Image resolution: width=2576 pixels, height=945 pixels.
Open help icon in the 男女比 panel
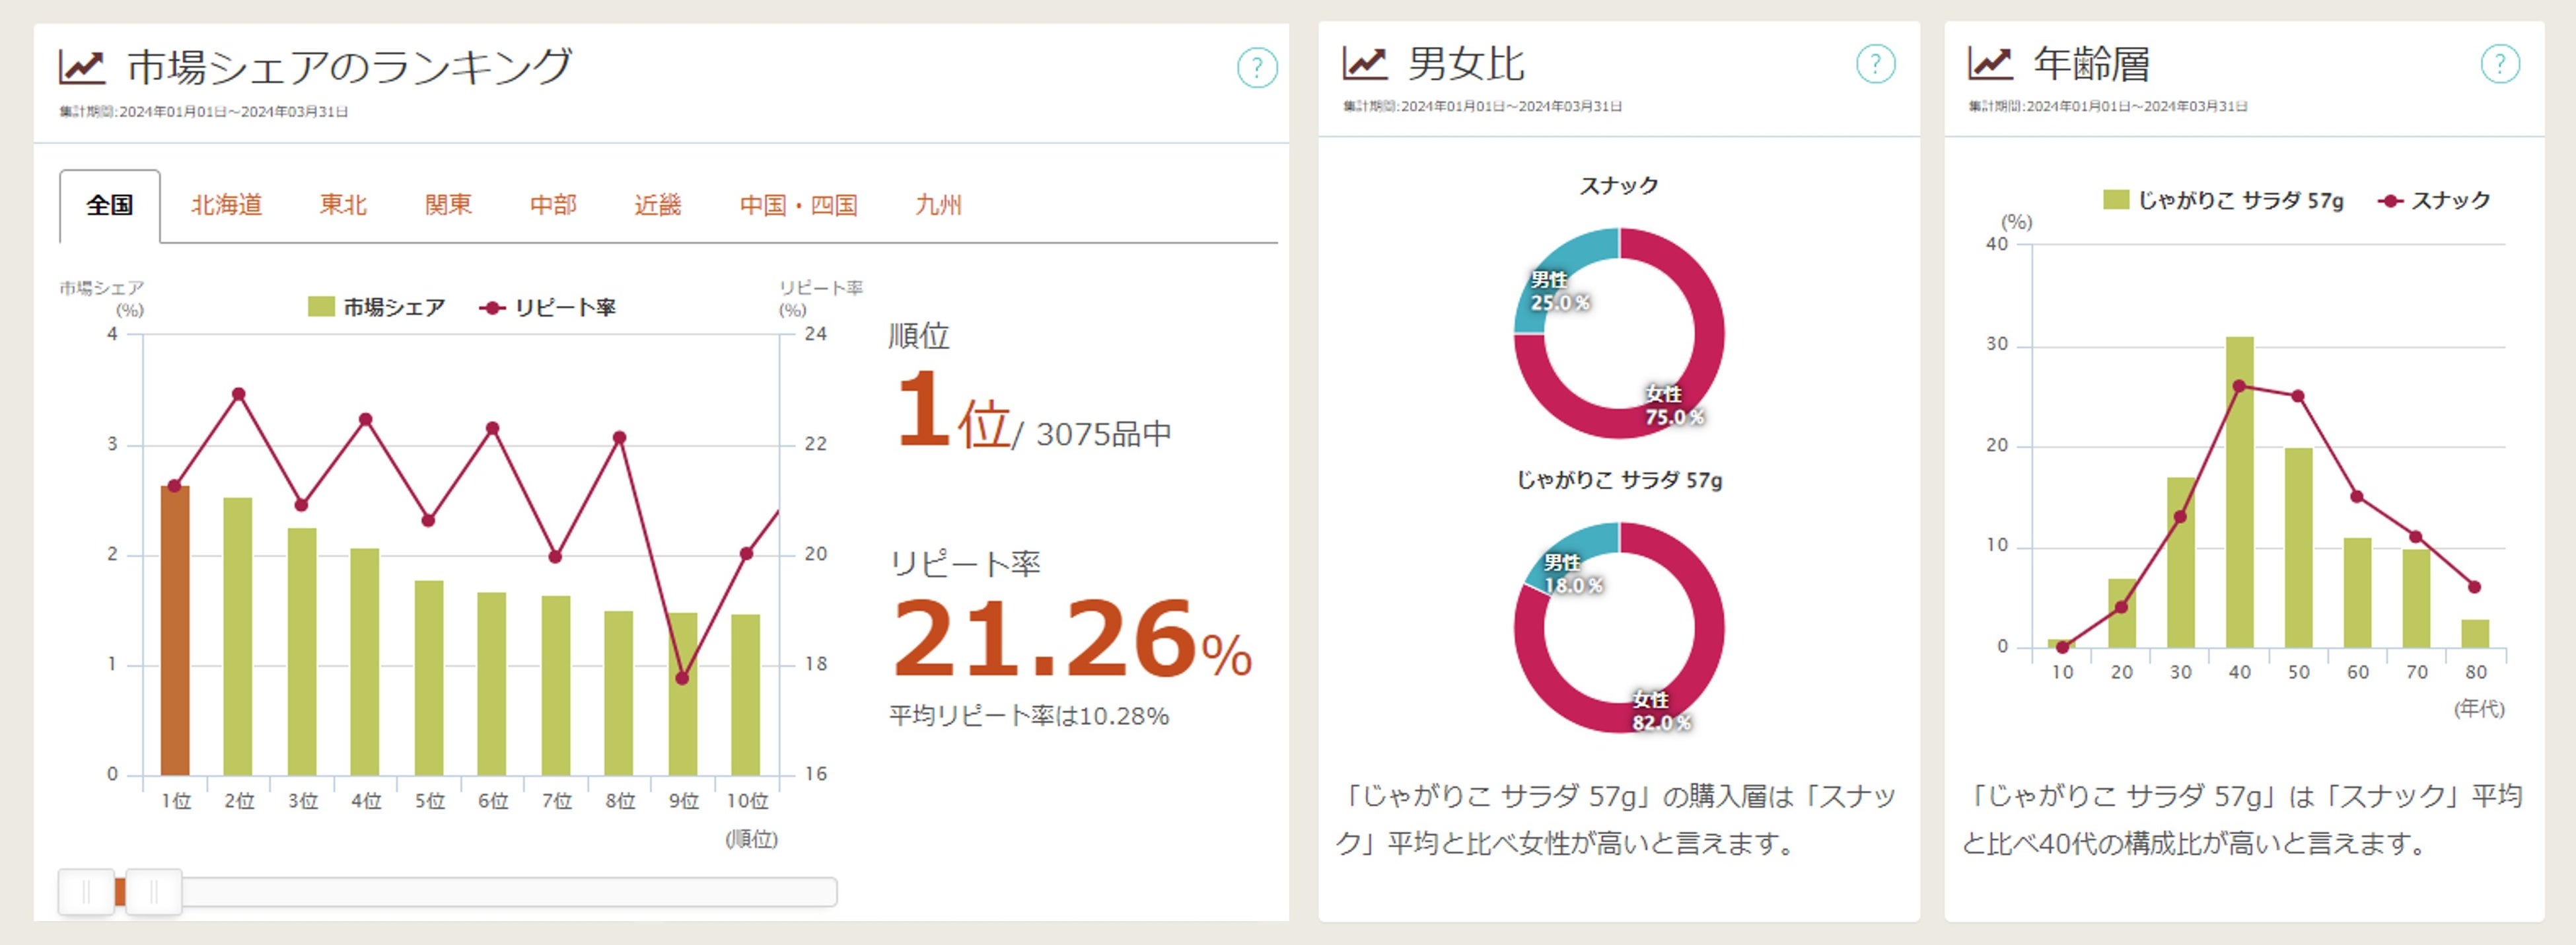point(1875,64)
